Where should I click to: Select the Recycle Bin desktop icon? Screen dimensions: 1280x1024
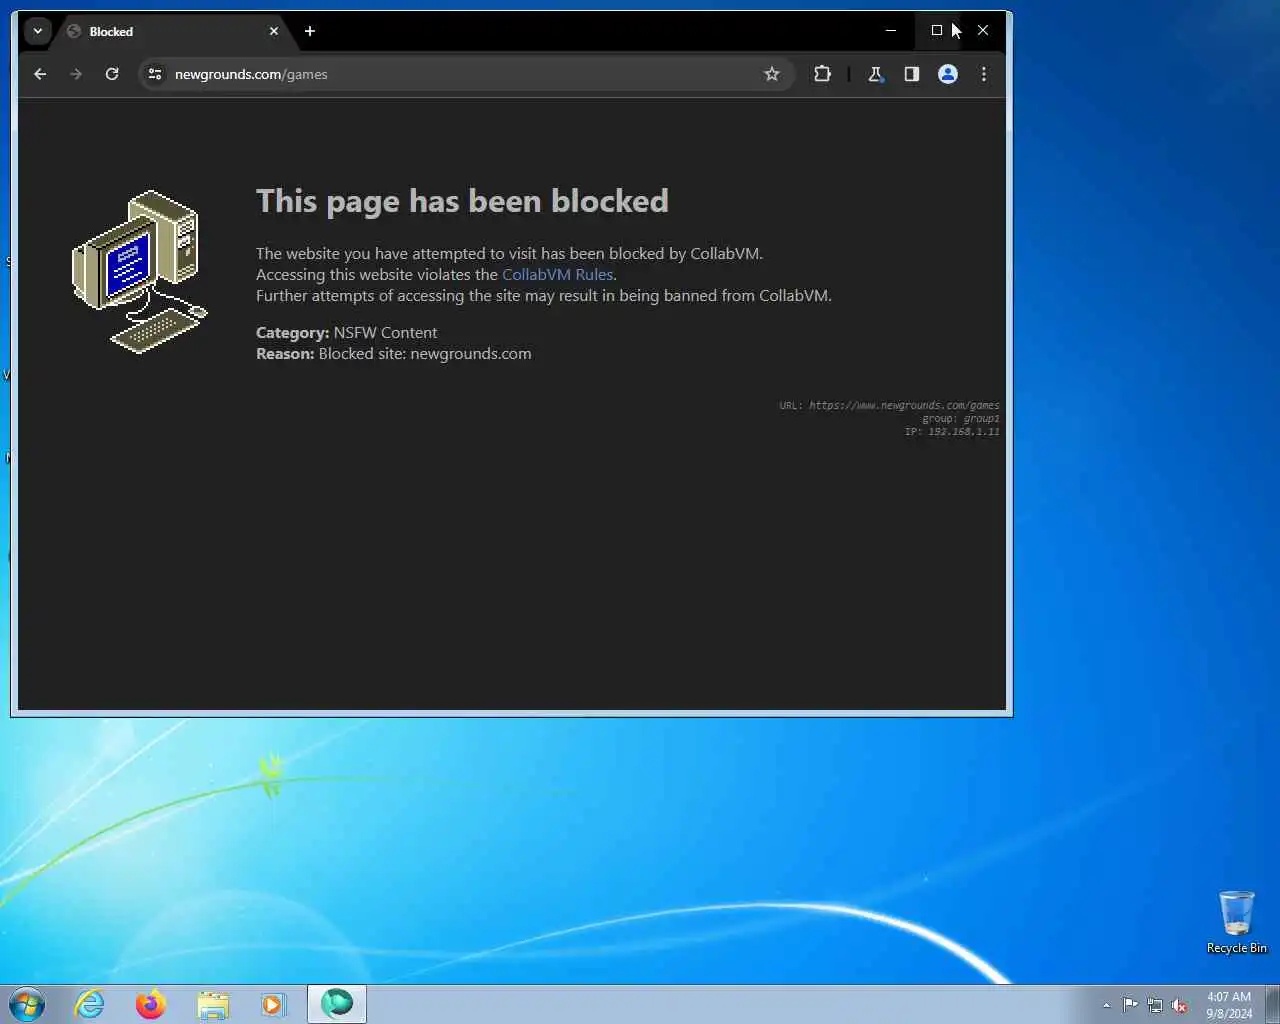click(x=1237, y=922)
